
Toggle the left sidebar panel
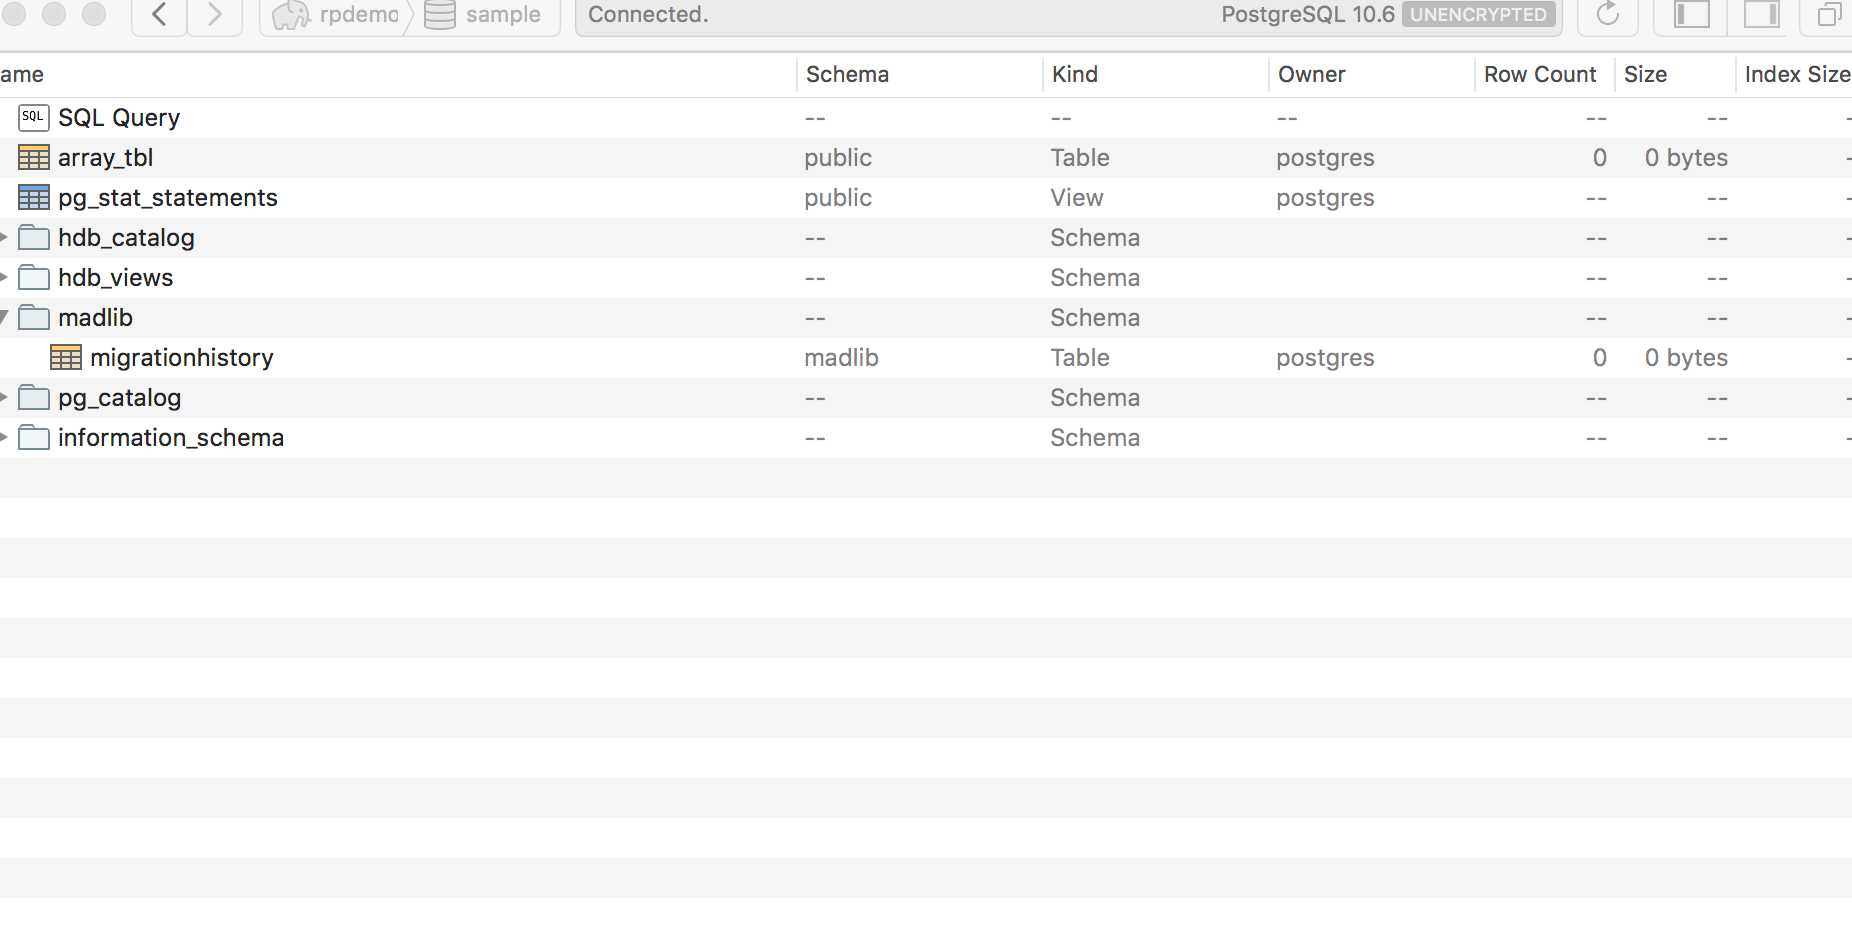[x=1692, y=15]
